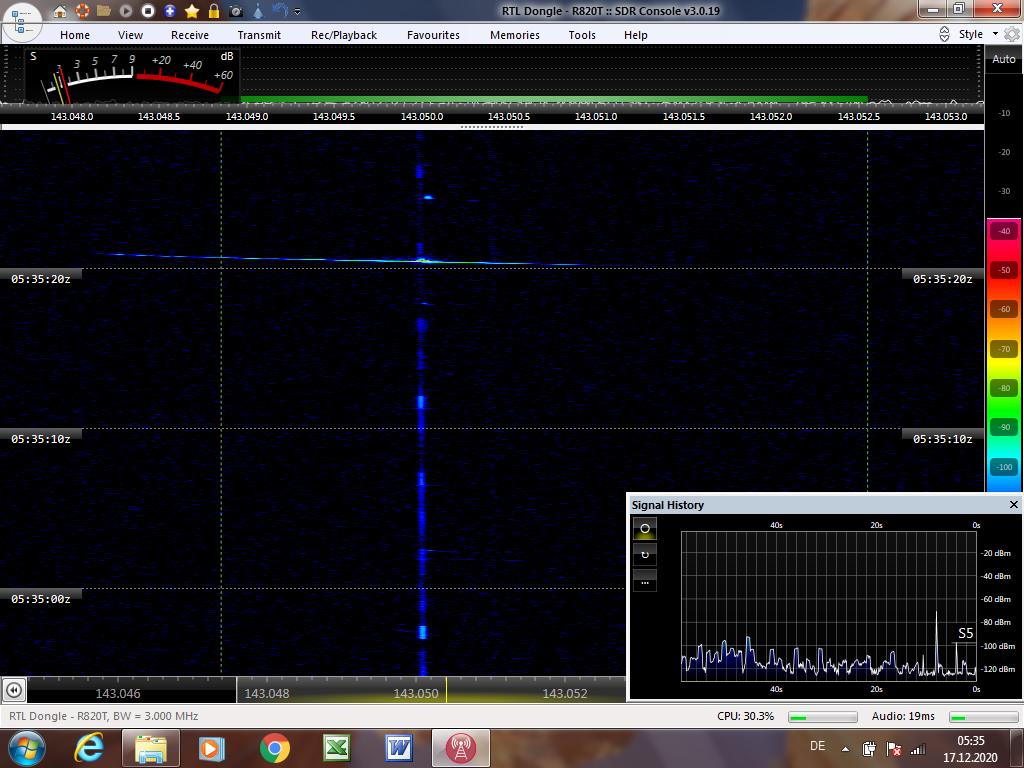Click the waterfall color scale at -90
1024x768 pixels.
[x=1004, y=427]
